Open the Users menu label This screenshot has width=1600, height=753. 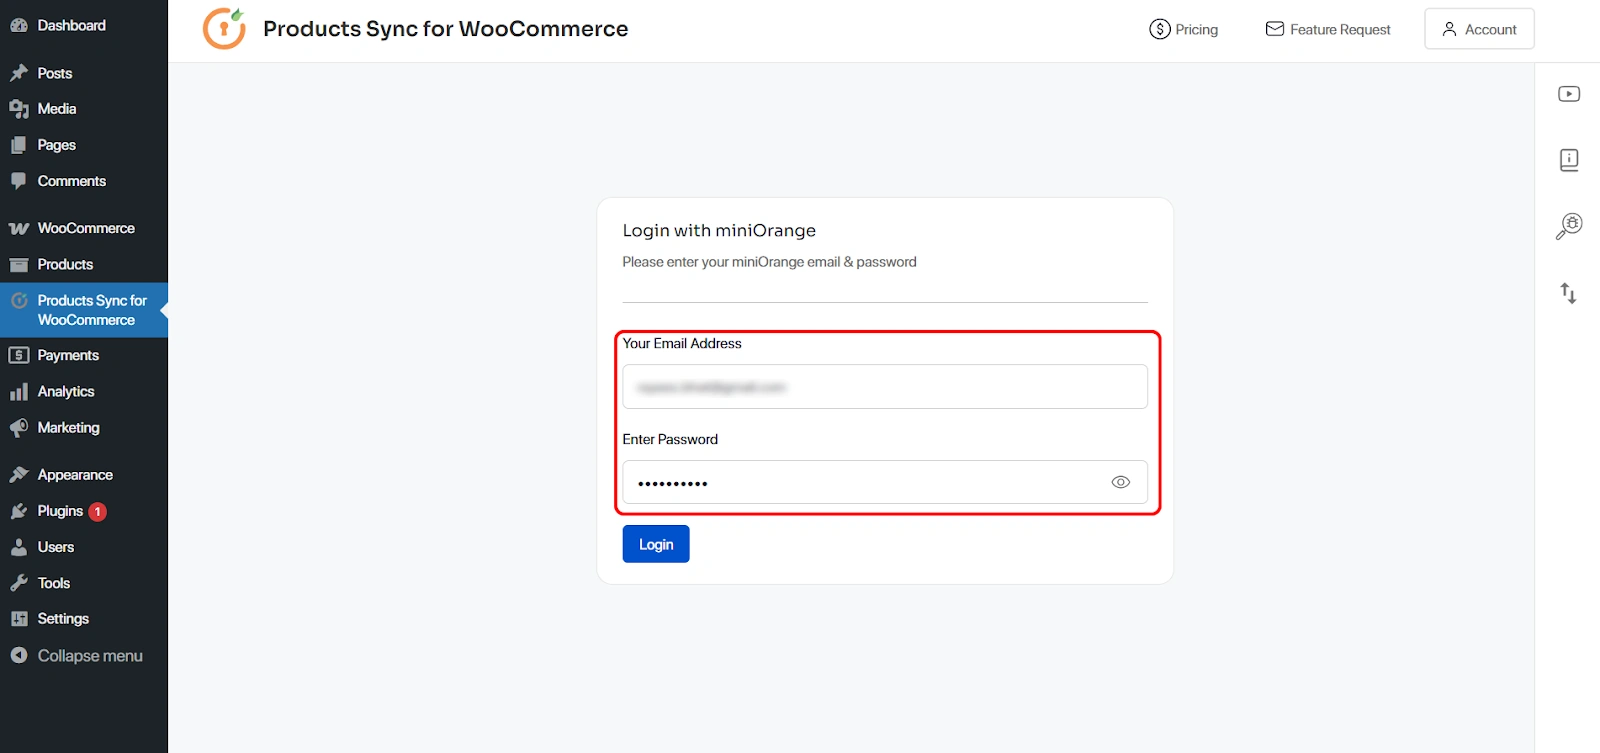(x=56, y=547)
